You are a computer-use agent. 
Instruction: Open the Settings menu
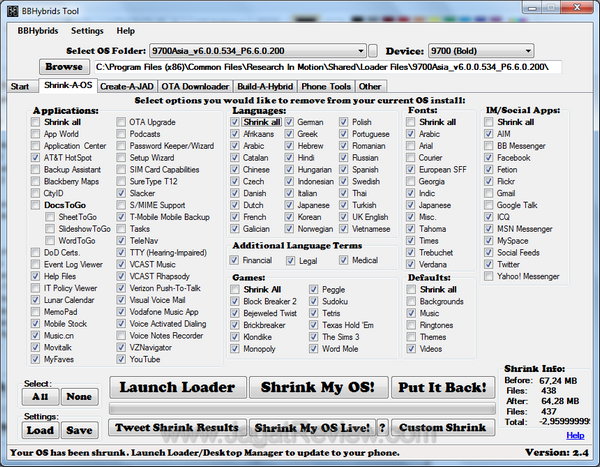point(87,31)
